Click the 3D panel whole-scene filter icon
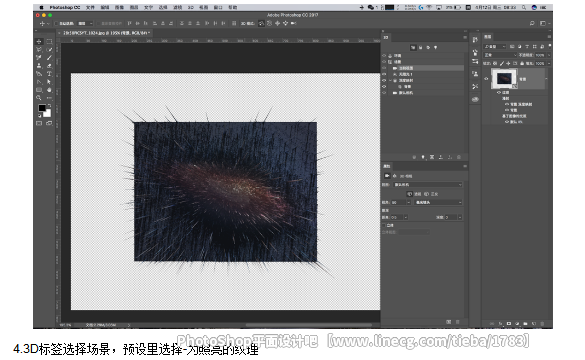The image size is (585, 360). coord(413,47)
